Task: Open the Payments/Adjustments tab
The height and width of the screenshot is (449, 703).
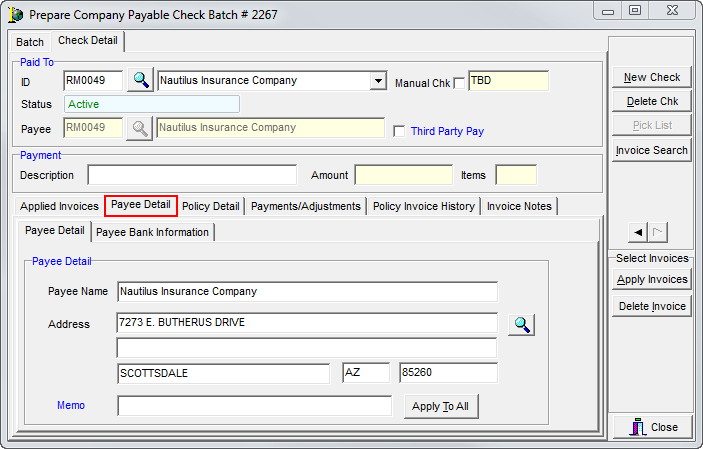Action: coord(305,206)
